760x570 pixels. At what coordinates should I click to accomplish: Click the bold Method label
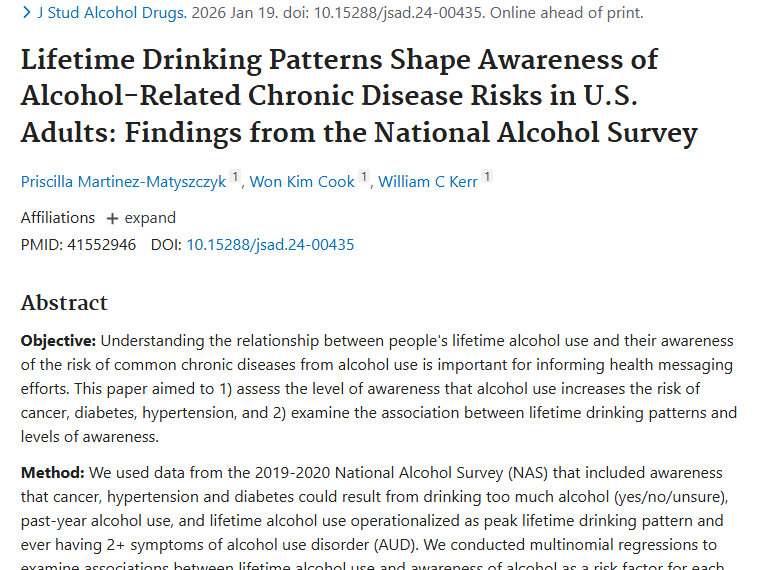point(51,473)
